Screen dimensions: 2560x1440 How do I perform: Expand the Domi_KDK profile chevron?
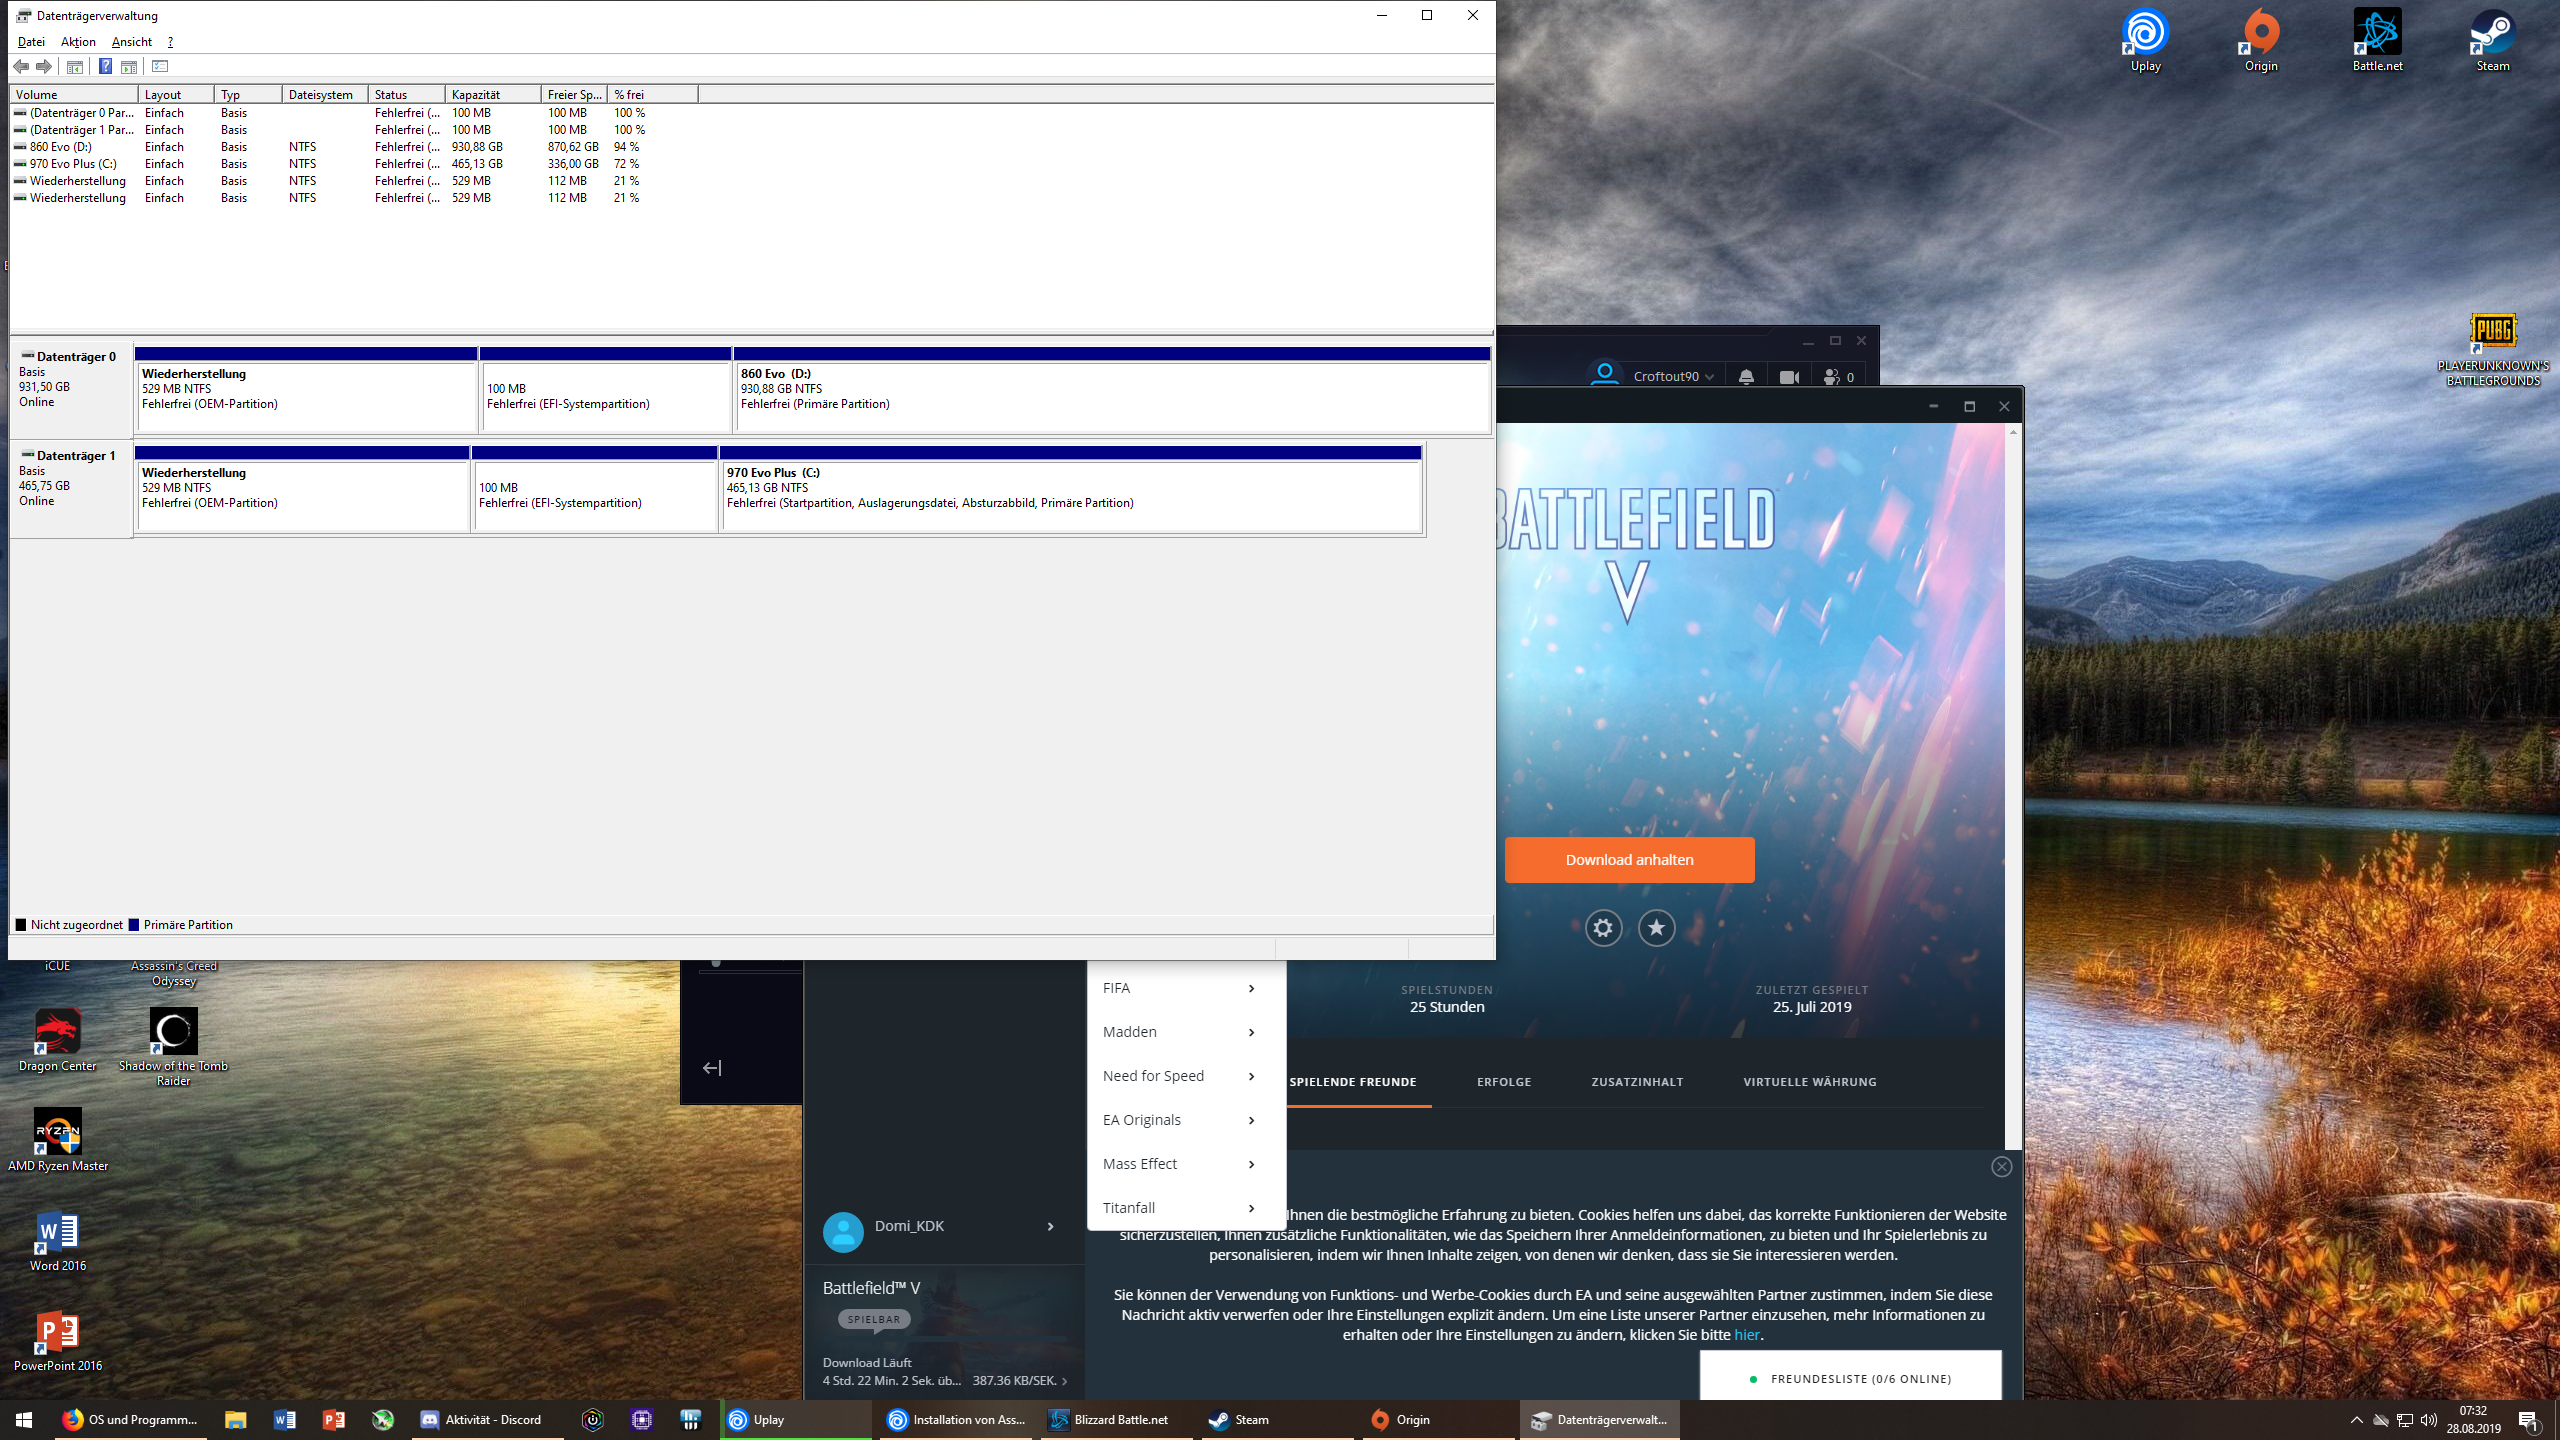[1050, 1226]
